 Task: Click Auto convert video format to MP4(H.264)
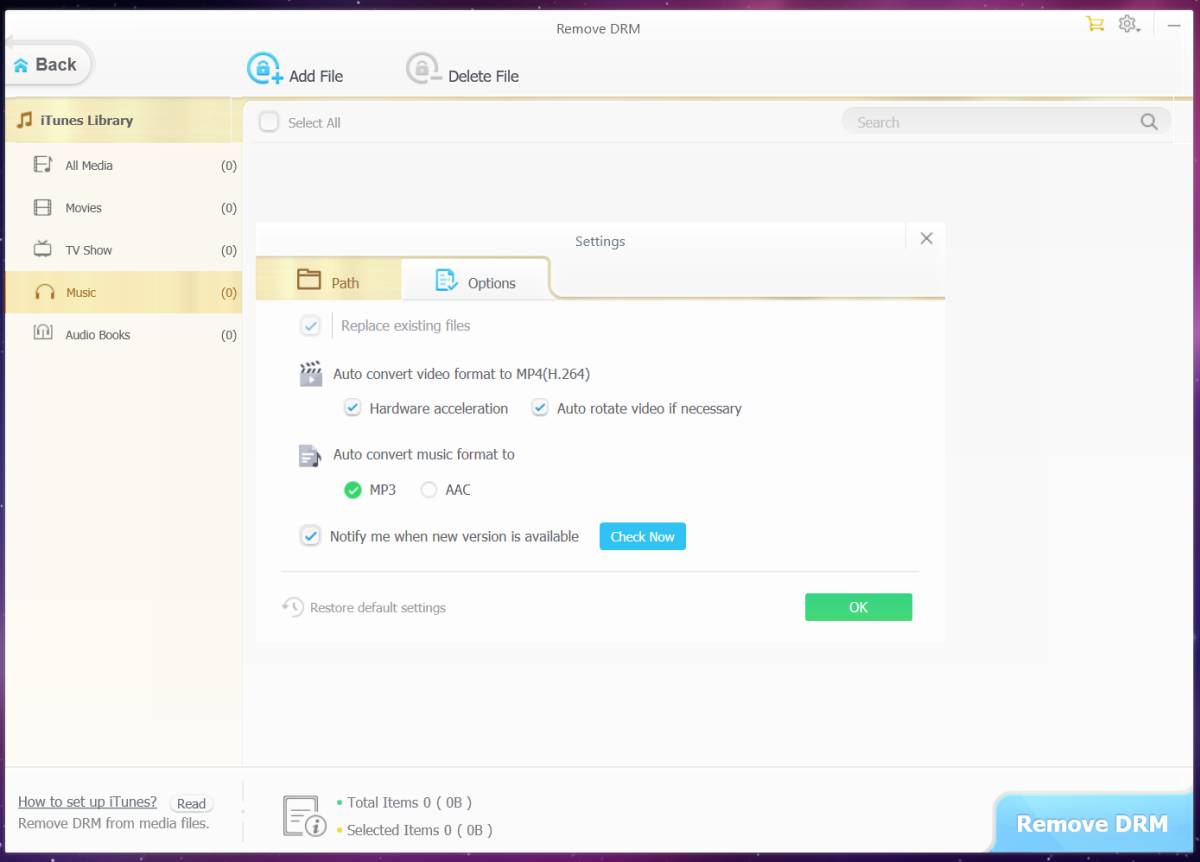tap(461, 374)
